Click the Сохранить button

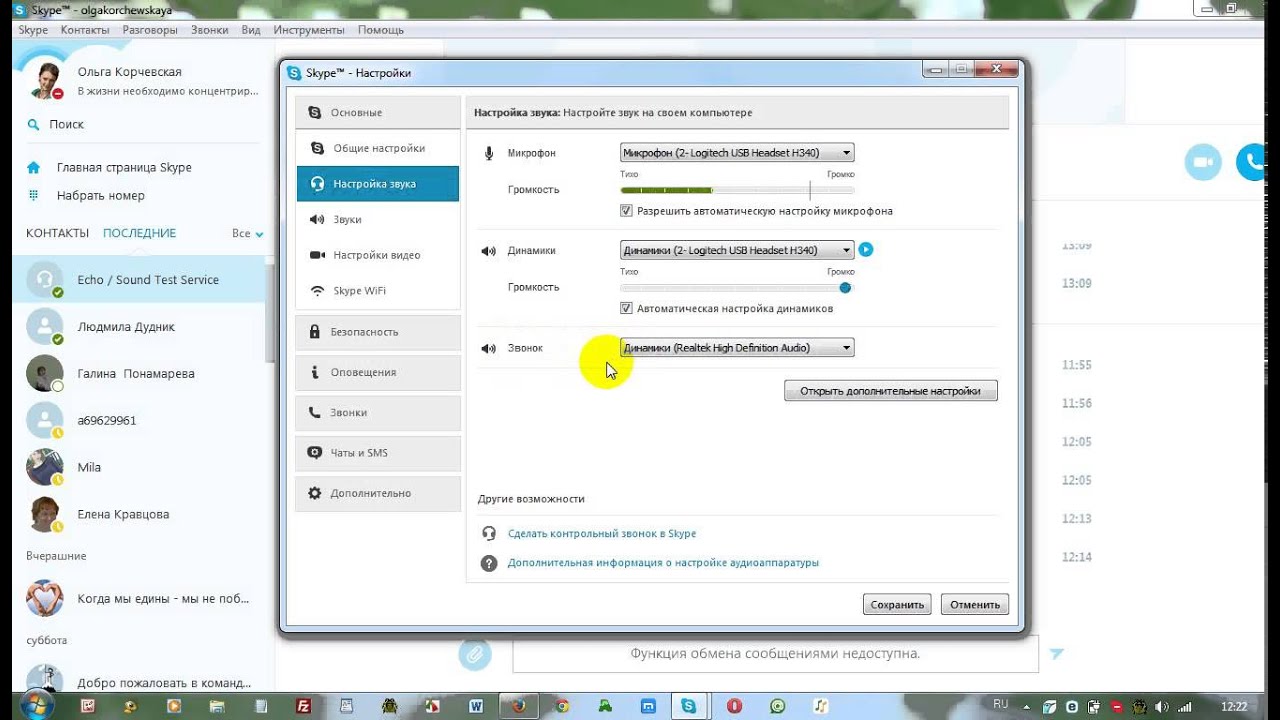coord(897,604)
